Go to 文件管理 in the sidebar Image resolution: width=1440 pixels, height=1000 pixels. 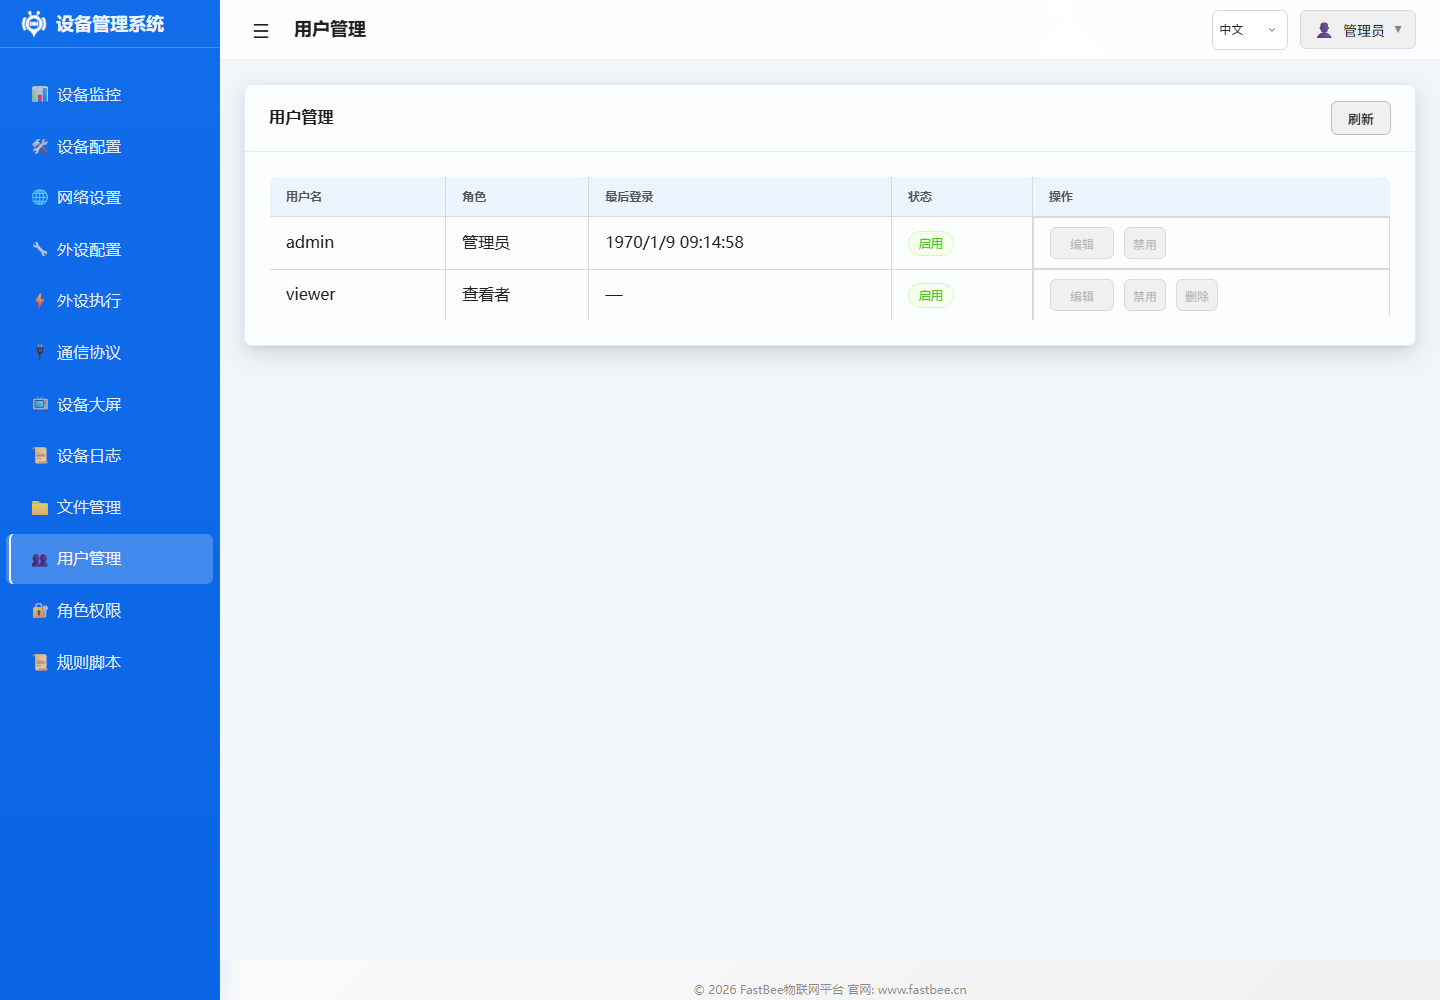[x=110, y=507]
